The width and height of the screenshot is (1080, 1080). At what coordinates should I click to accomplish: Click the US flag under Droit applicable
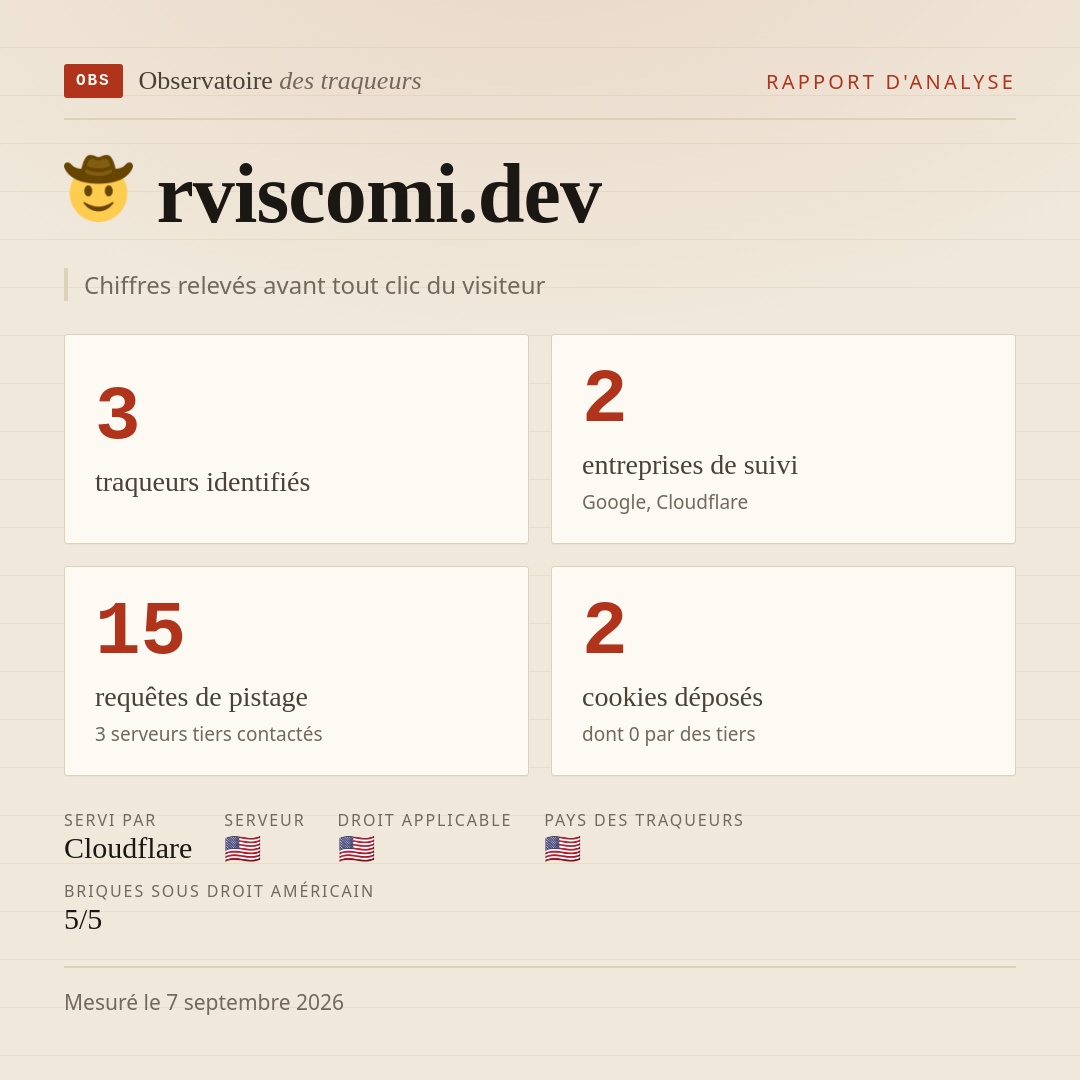[x=356, y=849]
